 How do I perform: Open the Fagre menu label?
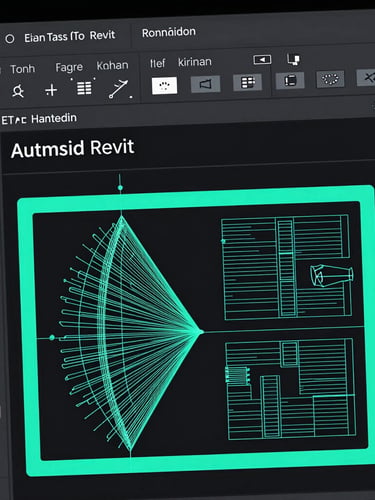(x=69, y=67)
